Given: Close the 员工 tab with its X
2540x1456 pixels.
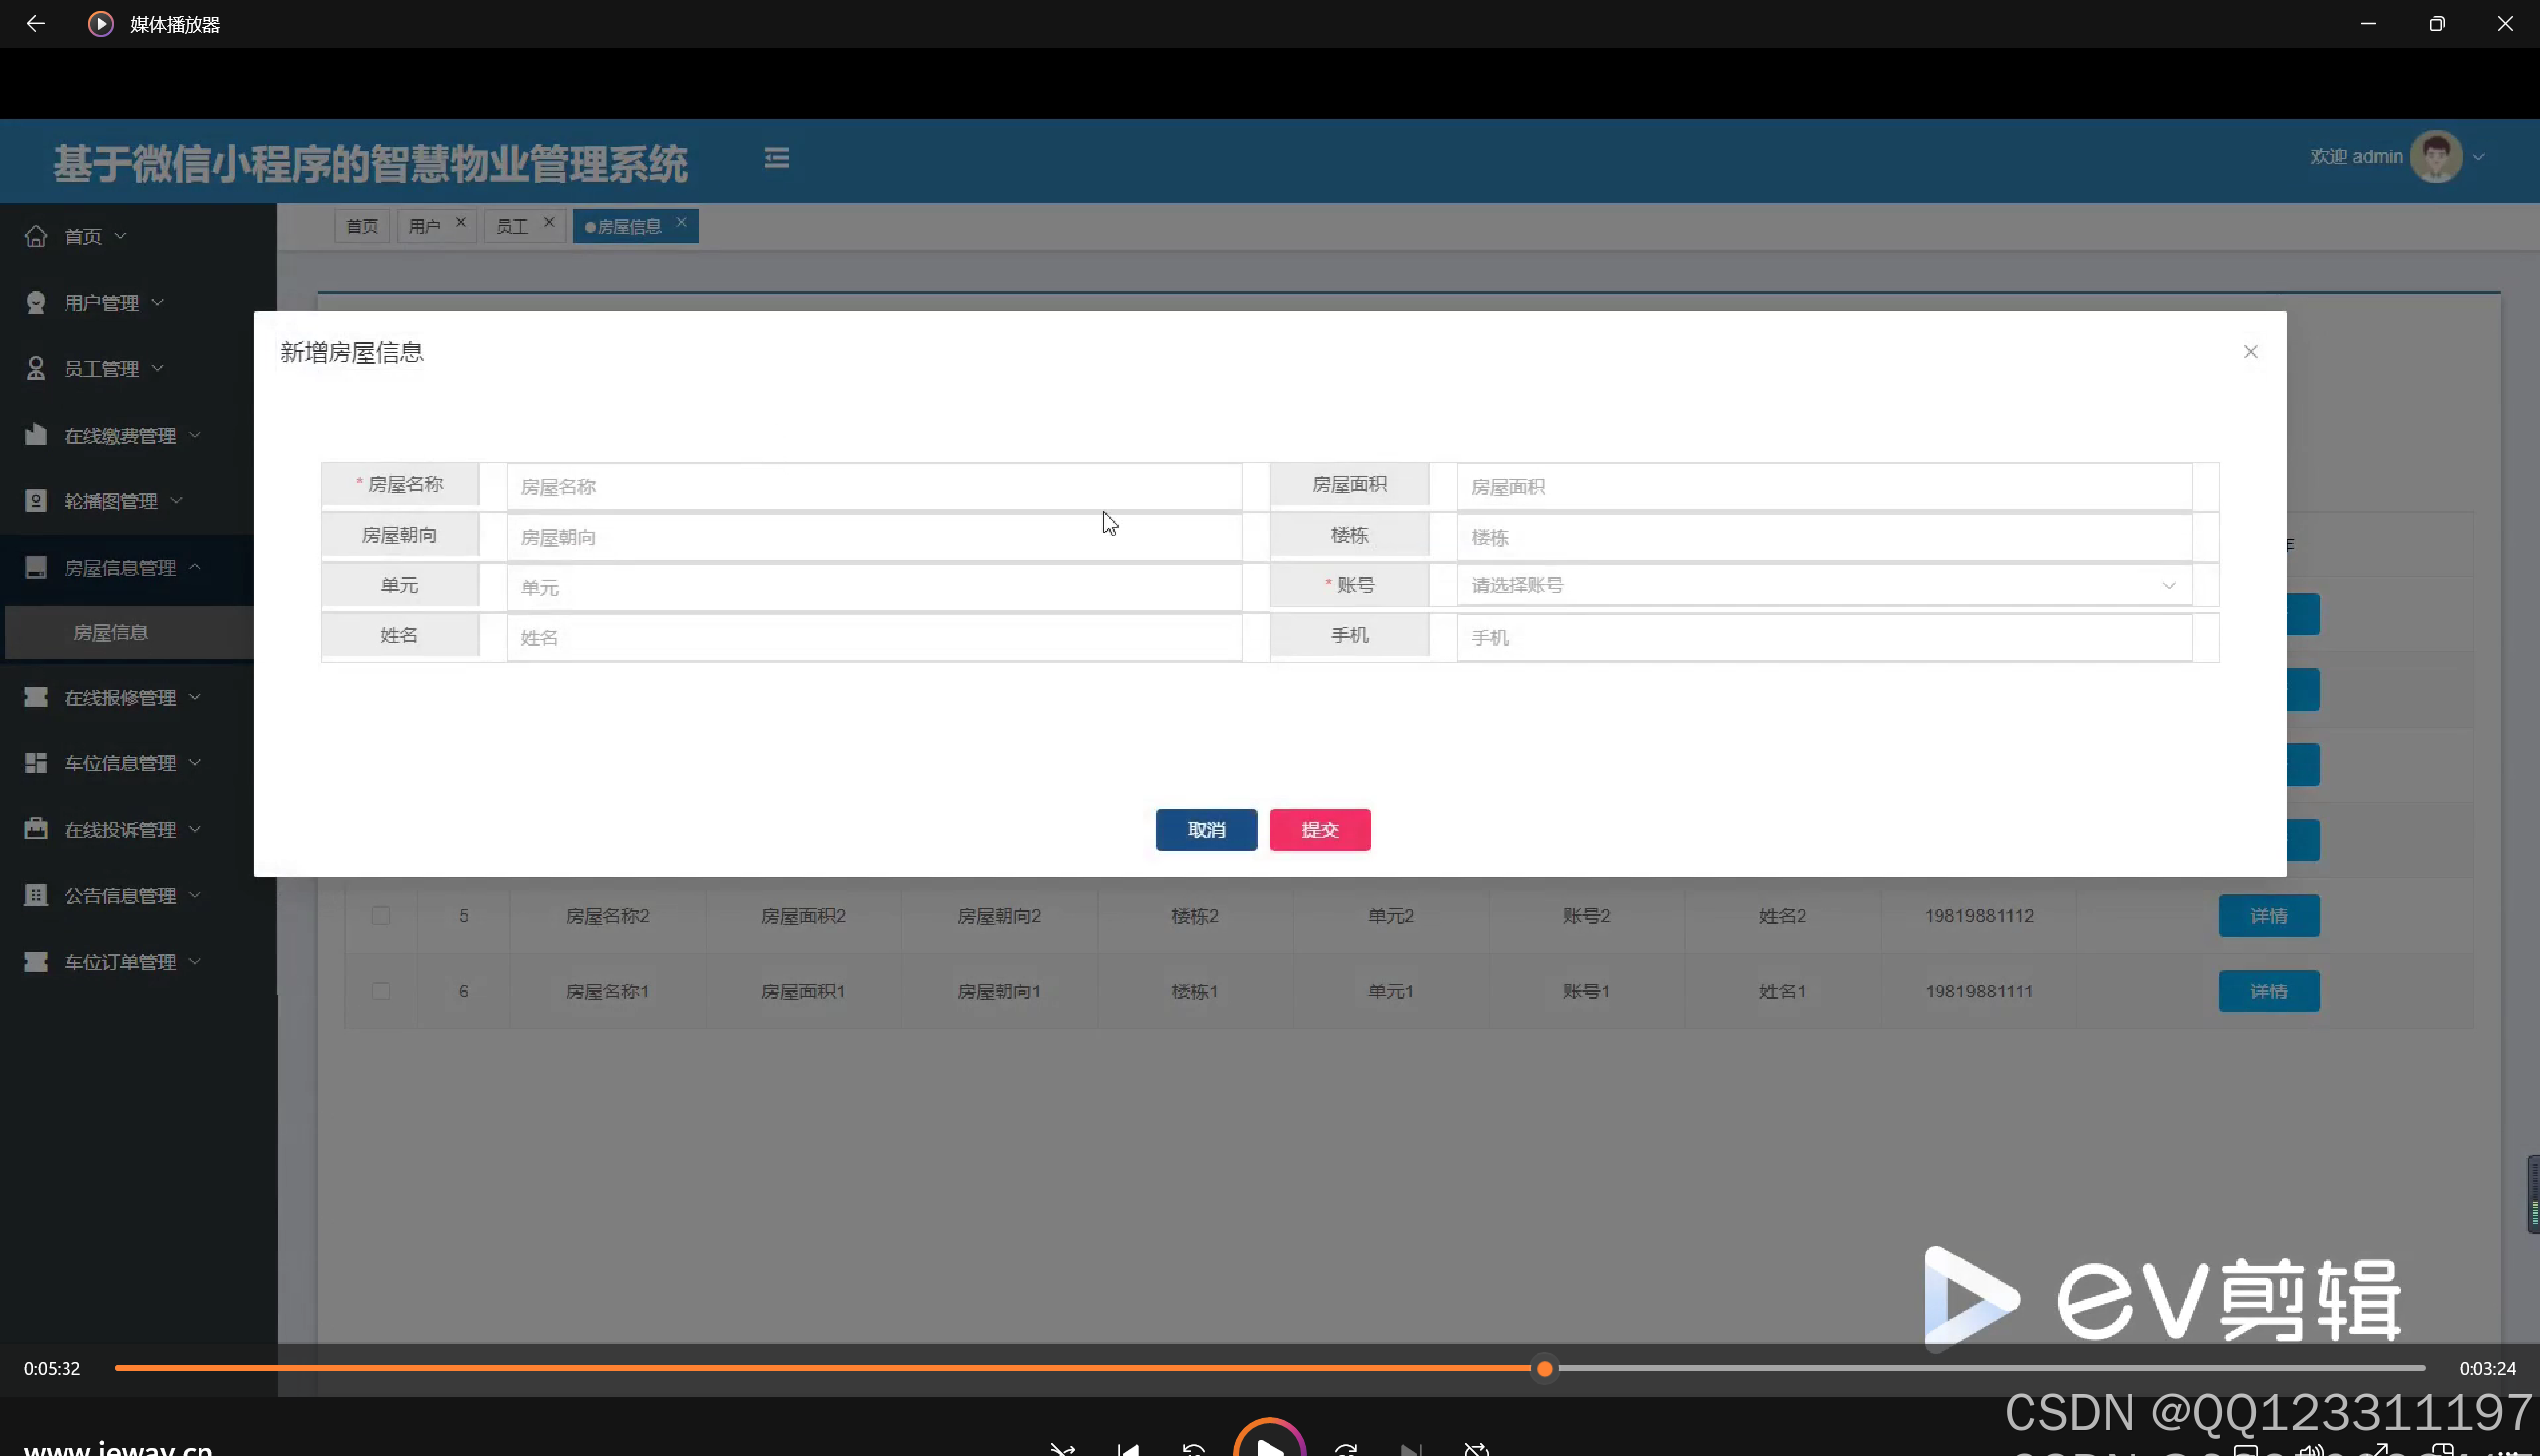Looking at the screenshot, I should point(549,223).
